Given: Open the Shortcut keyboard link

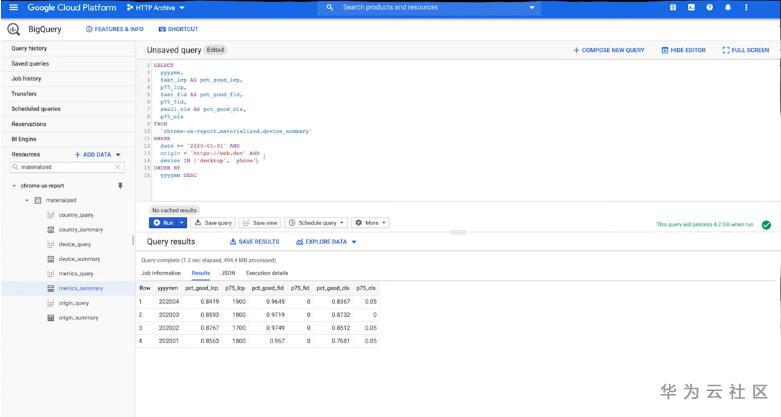Looking at the screenshot, I should (178, 29).
